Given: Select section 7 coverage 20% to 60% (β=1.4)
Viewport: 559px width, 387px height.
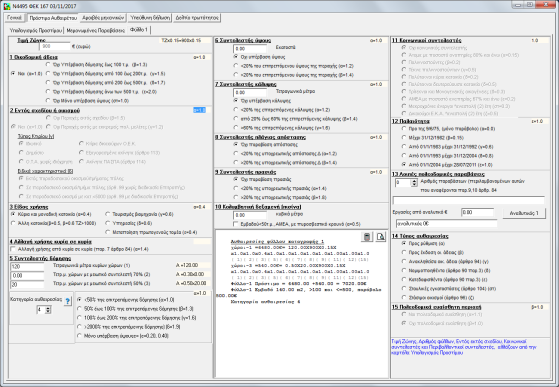Looking at the screenshot, I should tap(296, 119).
